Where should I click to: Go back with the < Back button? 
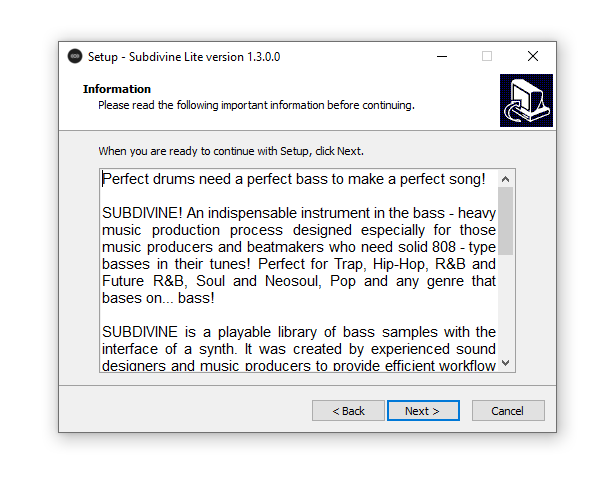click(x=348, y=411)
